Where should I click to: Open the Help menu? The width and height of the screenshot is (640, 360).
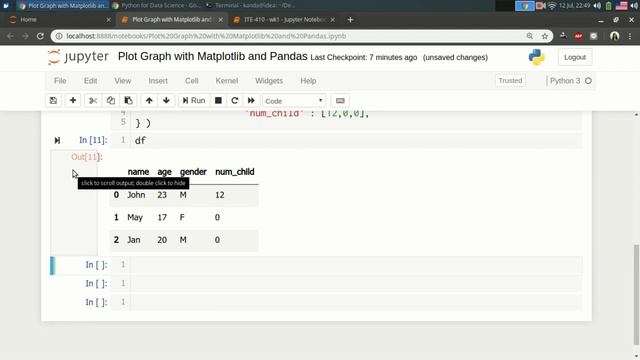point(308,81)
